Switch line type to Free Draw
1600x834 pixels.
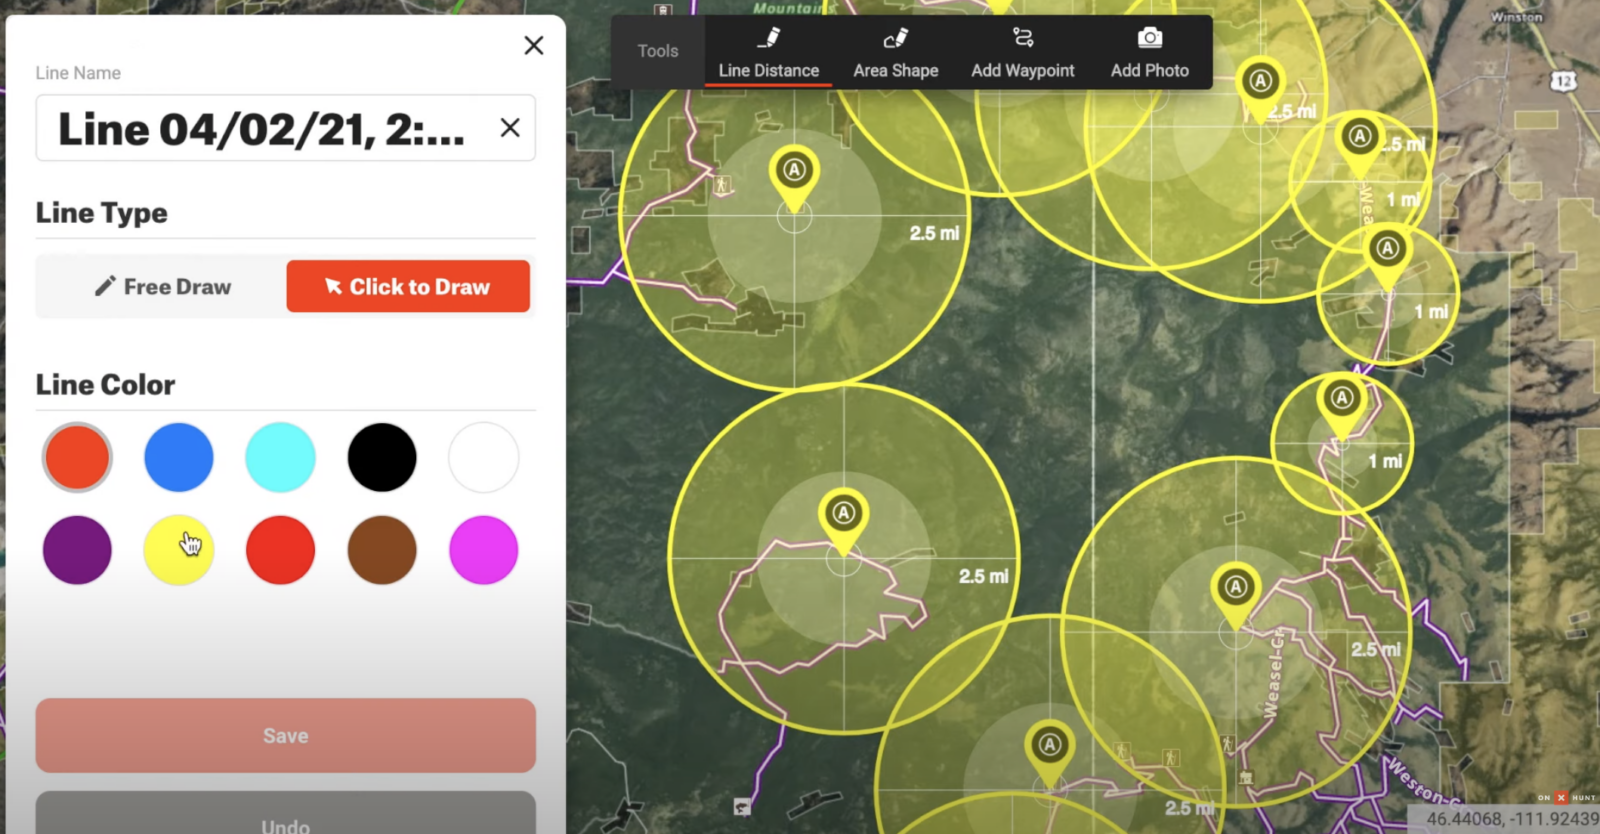click(162, 287)
